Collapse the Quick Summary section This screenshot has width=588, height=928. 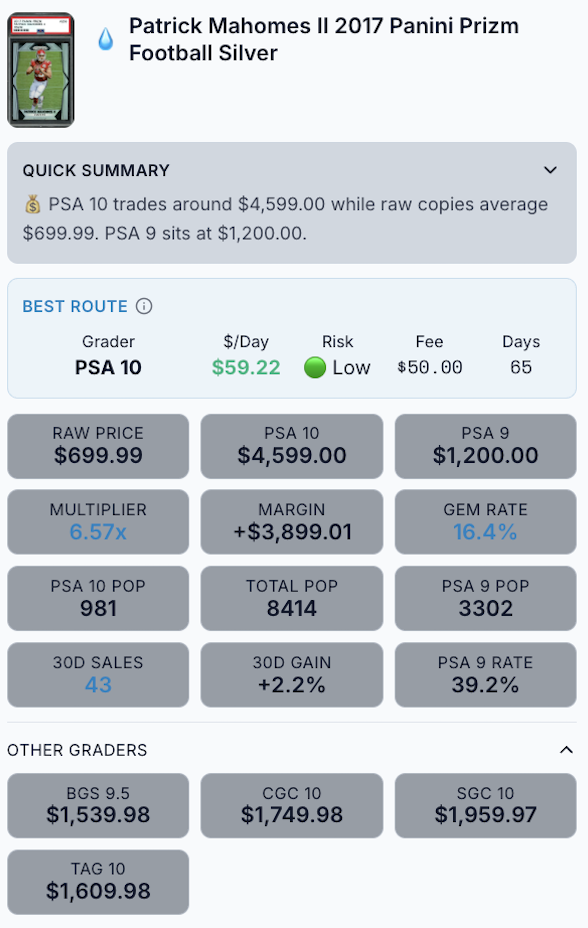[x=549, y=170]
